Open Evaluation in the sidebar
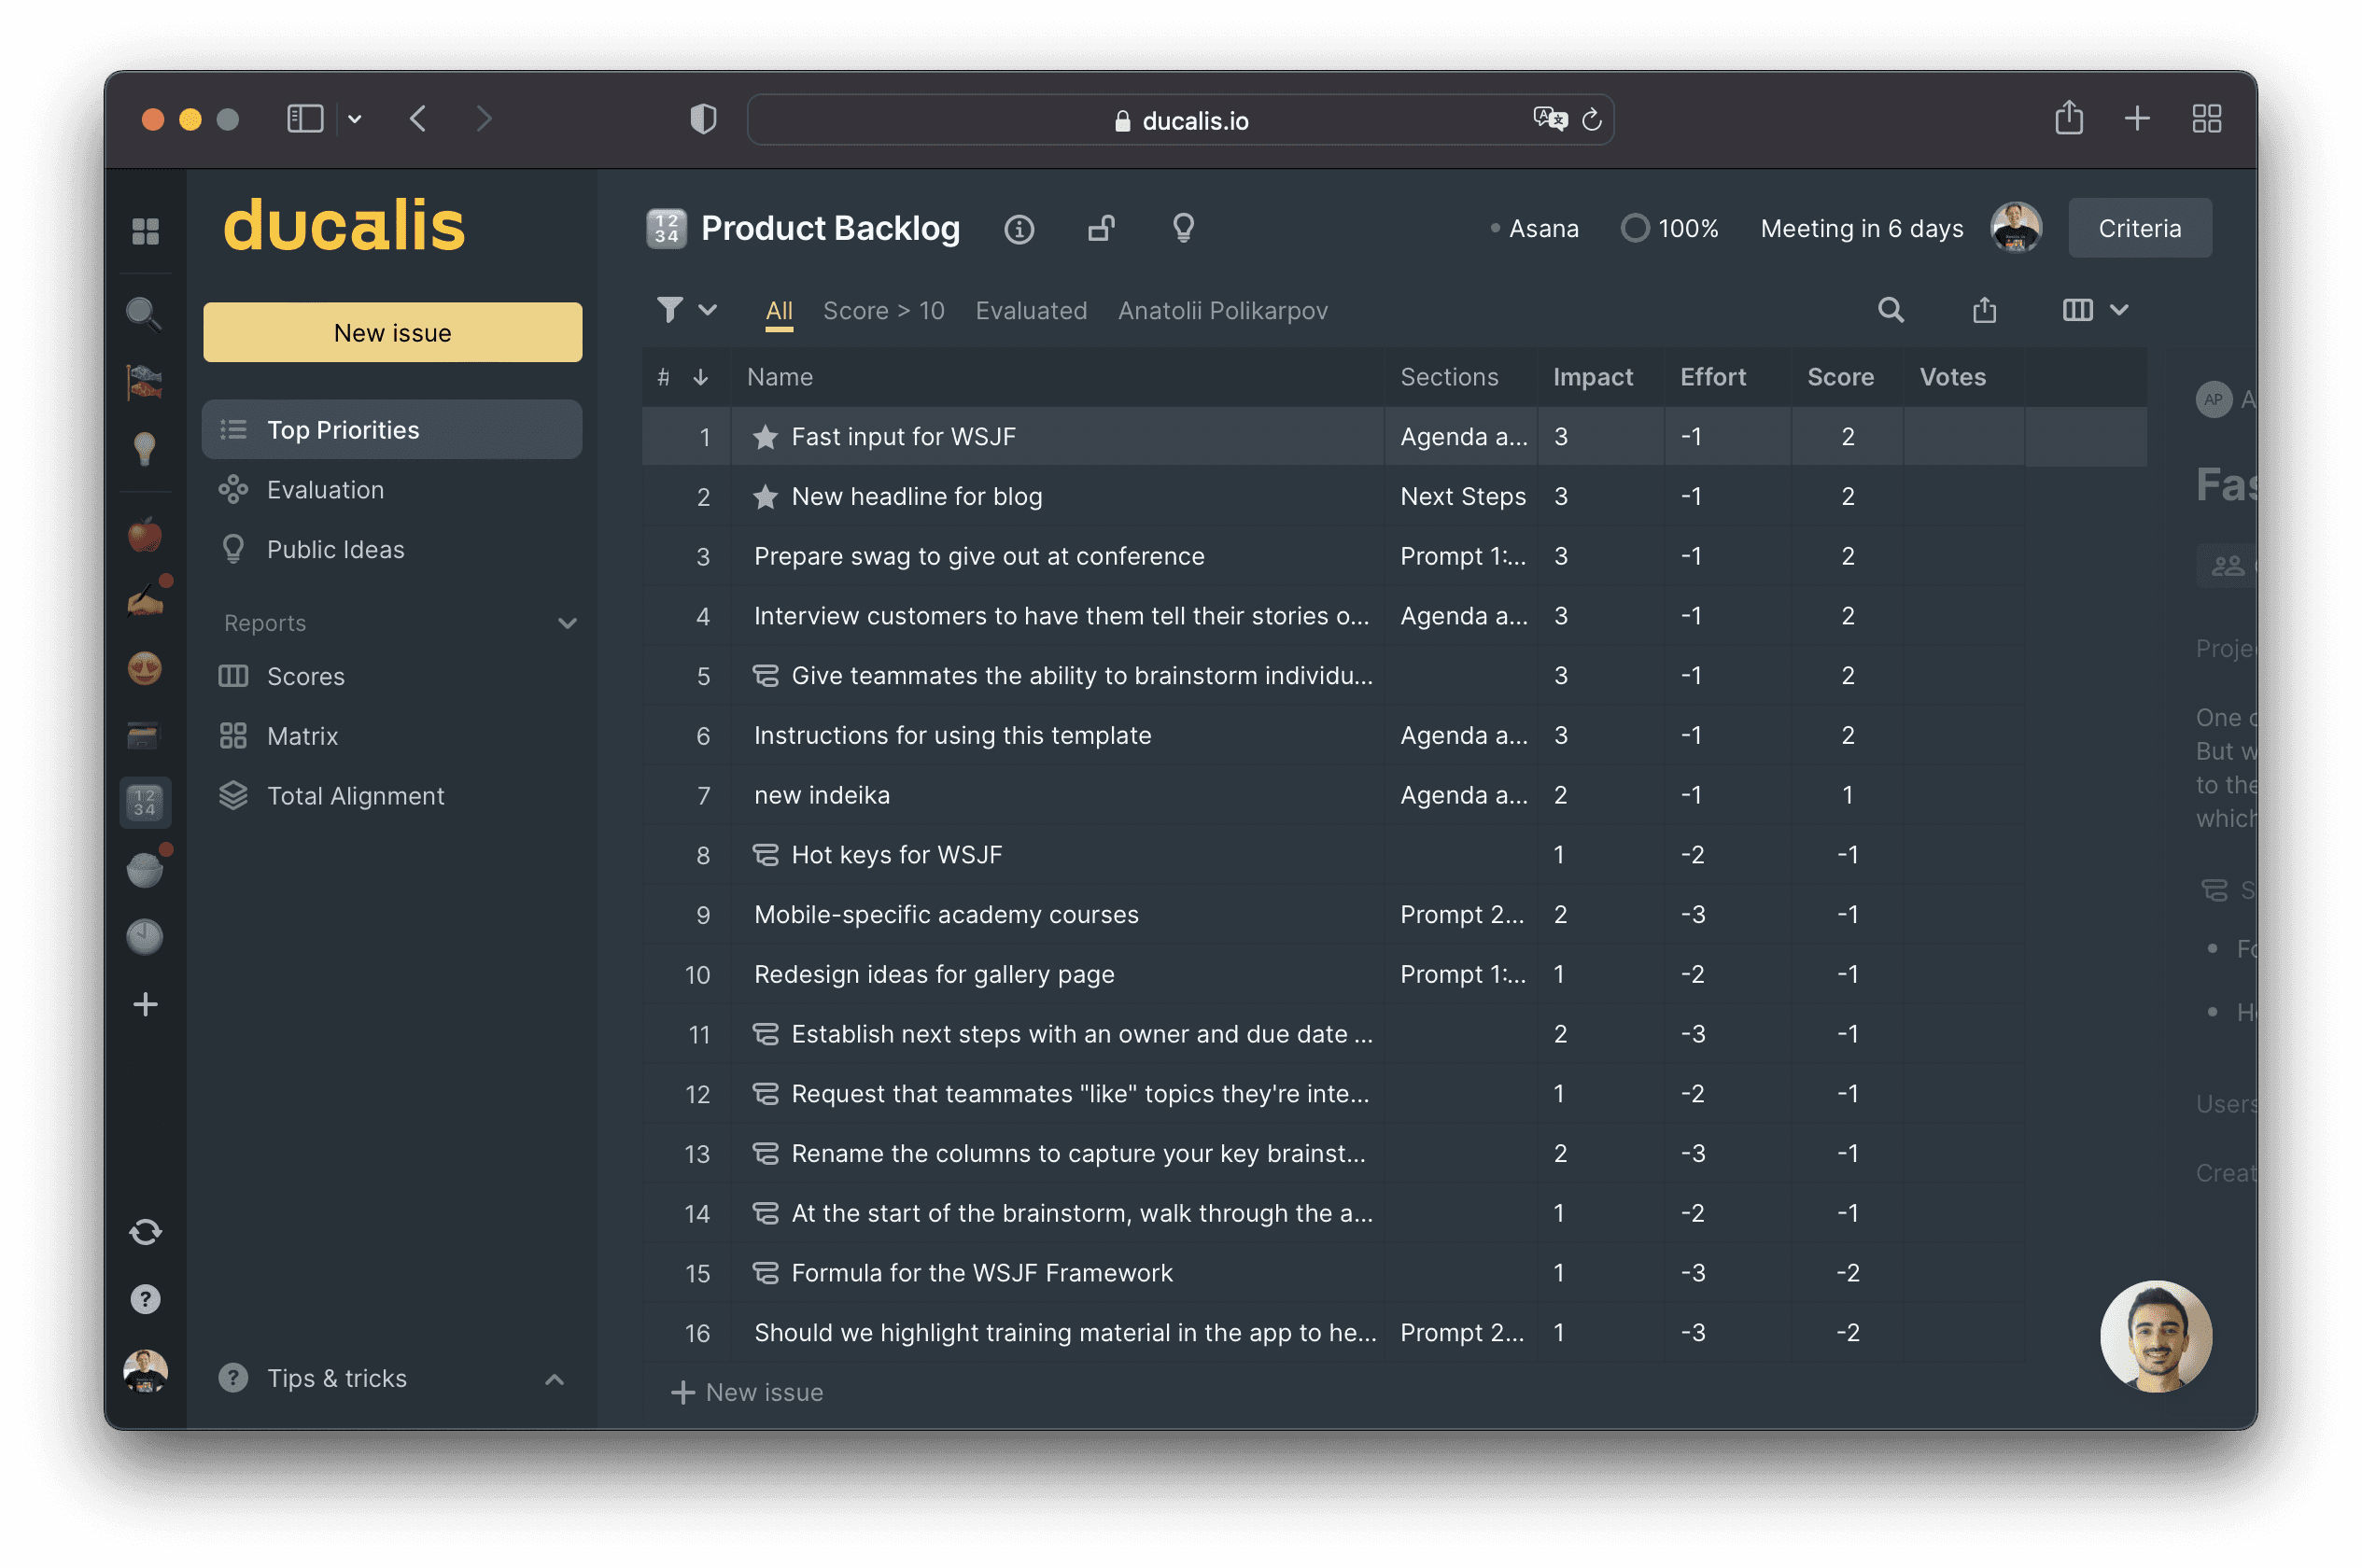The image size is (2362, 1568). click(x=392, y=490)
